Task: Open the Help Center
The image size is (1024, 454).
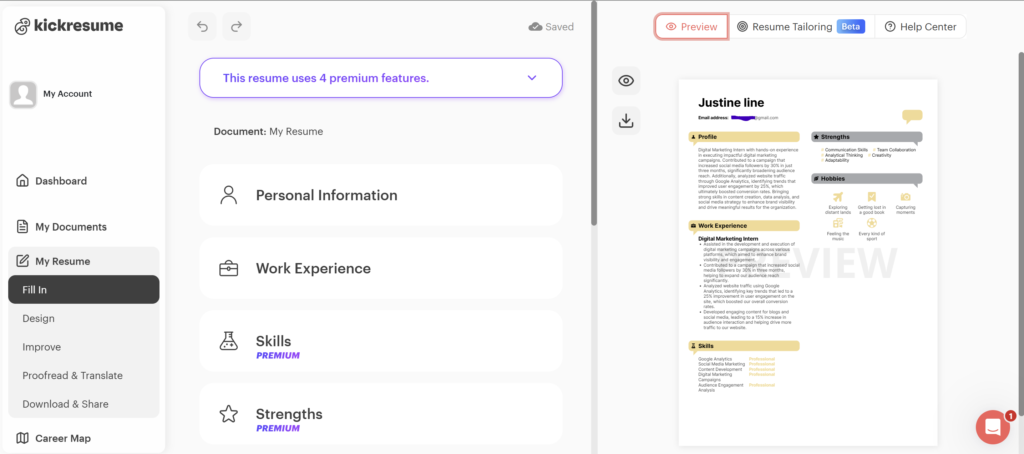Action: tap(920, 27)
